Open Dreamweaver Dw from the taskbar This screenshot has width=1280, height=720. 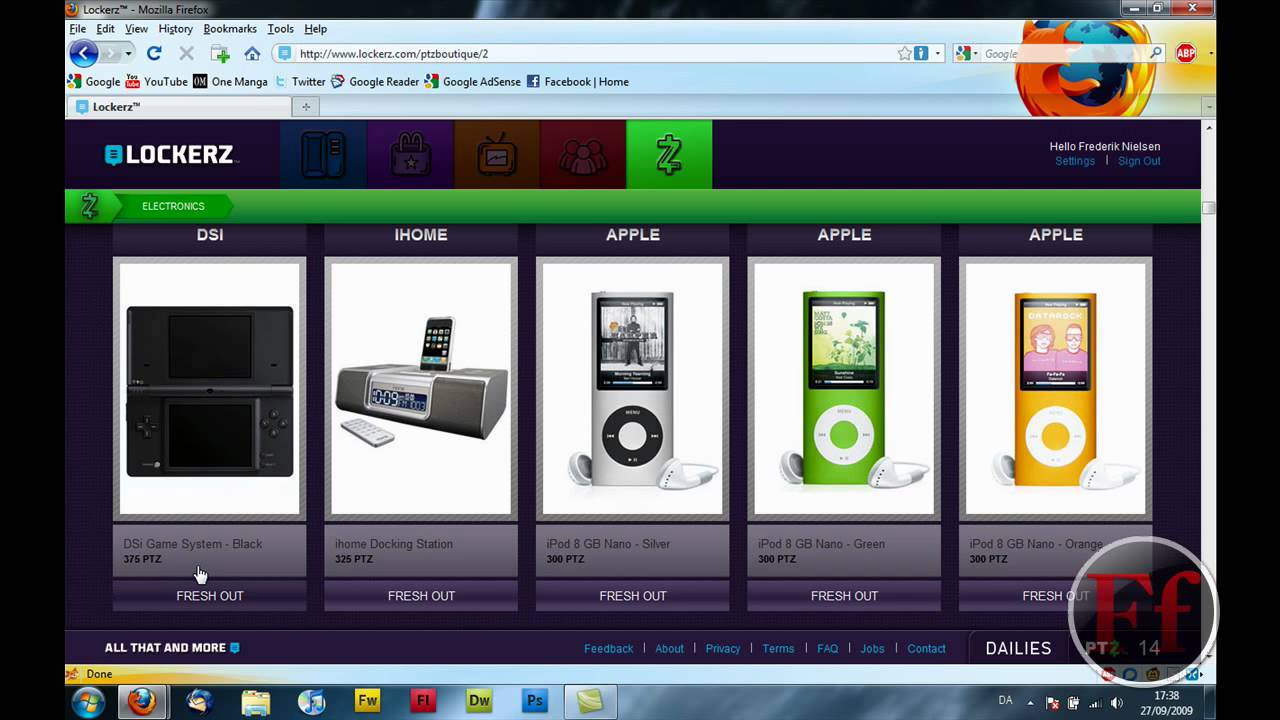click(479, 701)
